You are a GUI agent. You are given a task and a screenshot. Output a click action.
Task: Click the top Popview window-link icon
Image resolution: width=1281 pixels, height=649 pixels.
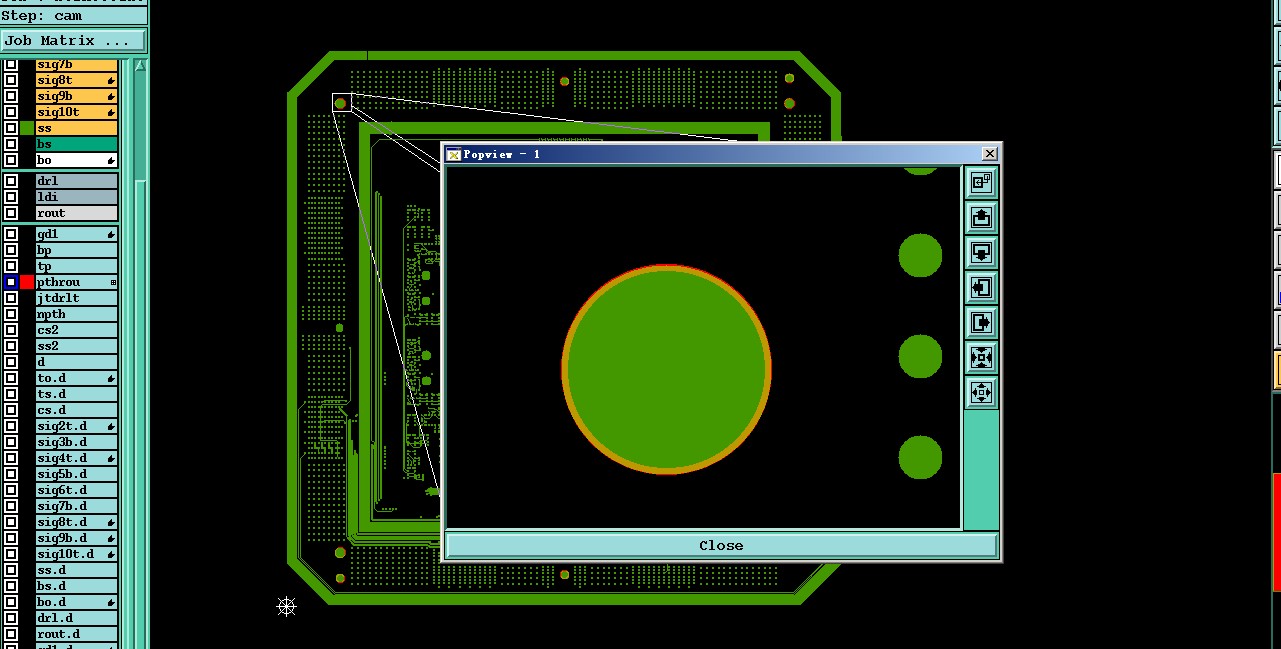981,182
